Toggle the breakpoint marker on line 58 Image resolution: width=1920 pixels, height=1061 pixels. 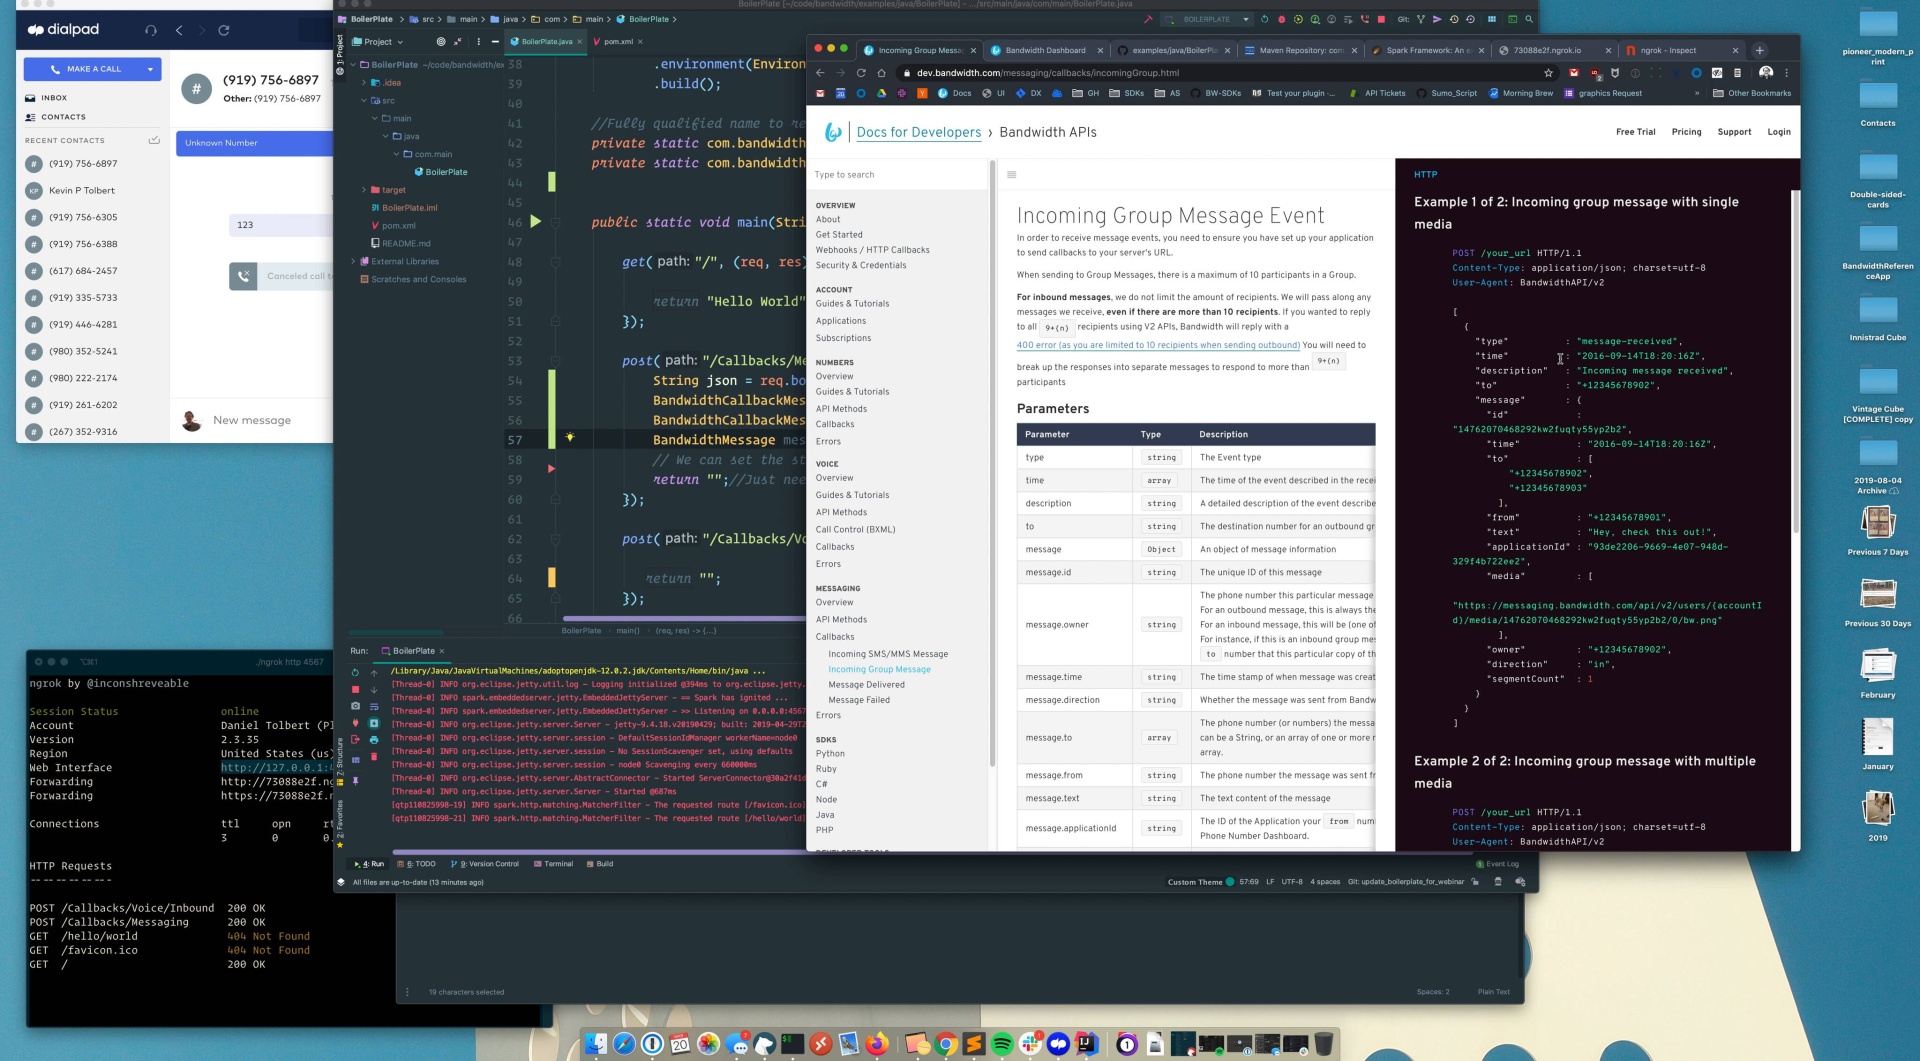point(550,468)
